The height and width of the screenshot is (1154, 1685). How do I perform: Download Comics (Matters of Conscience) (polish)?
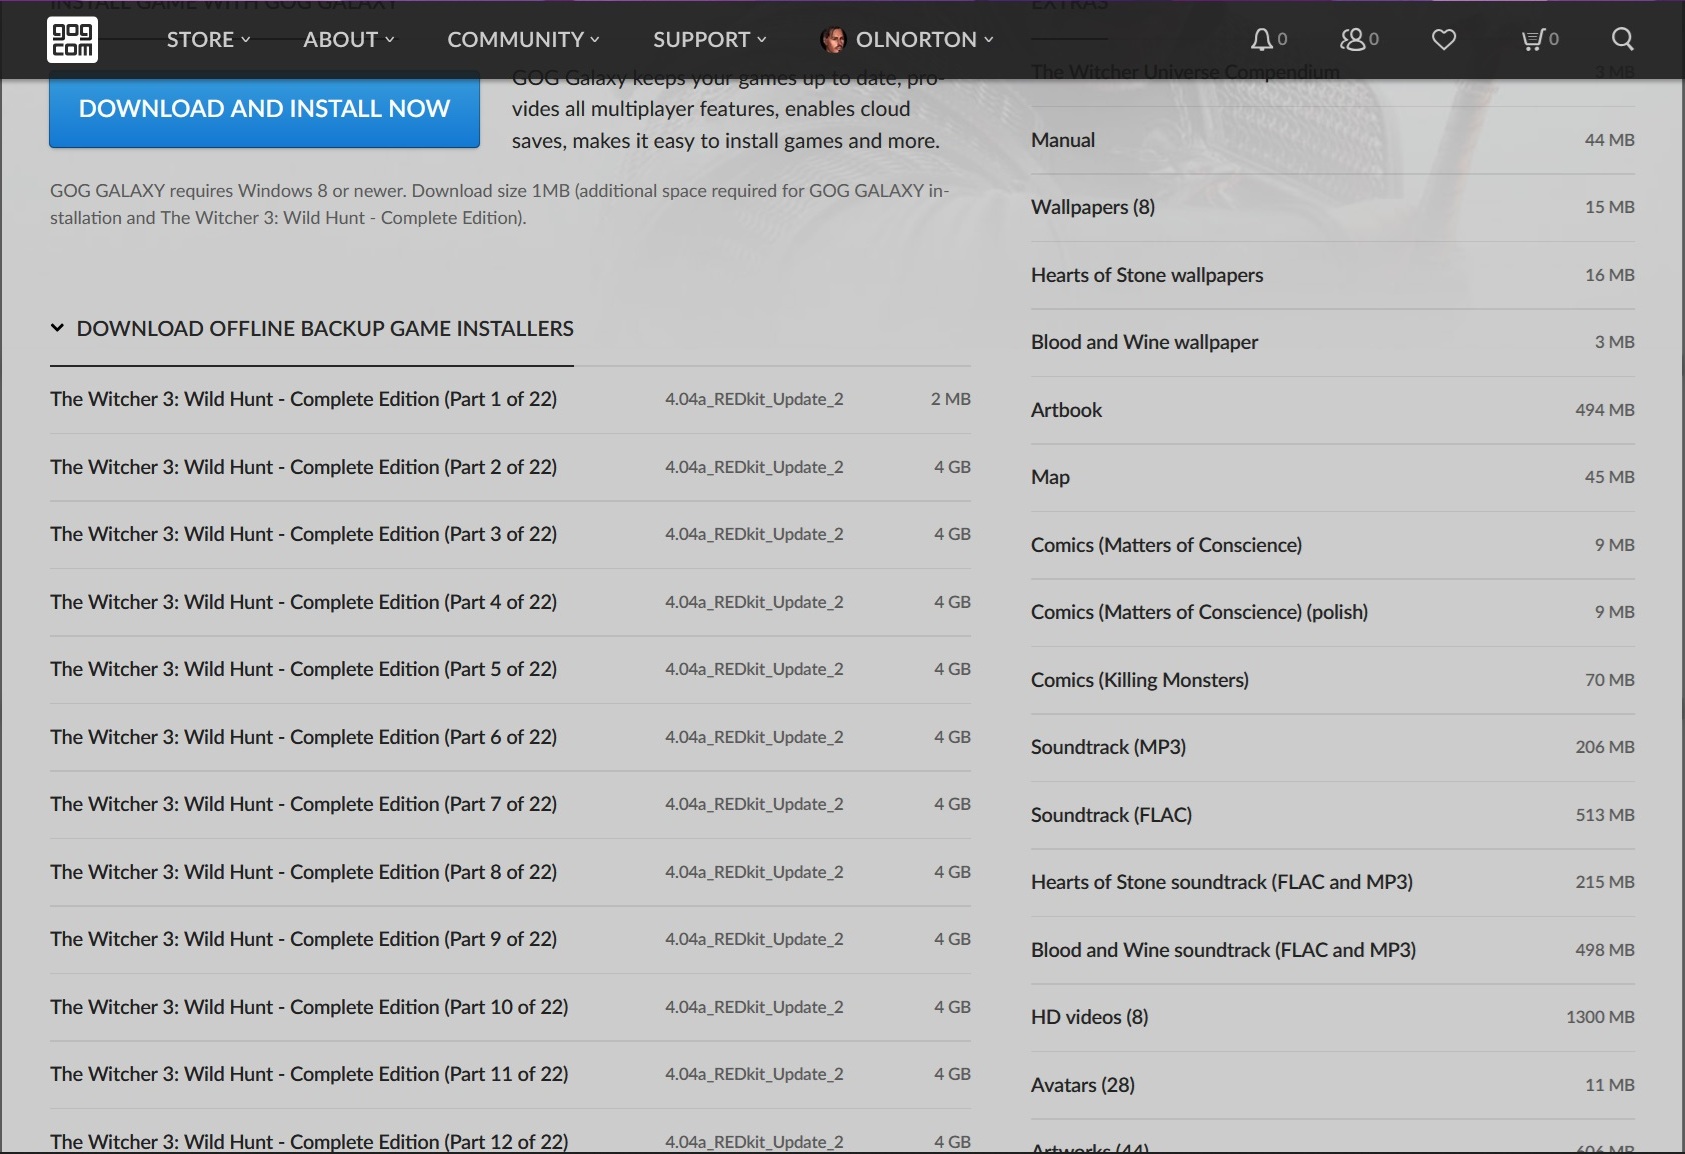(x=1333, y=612)
